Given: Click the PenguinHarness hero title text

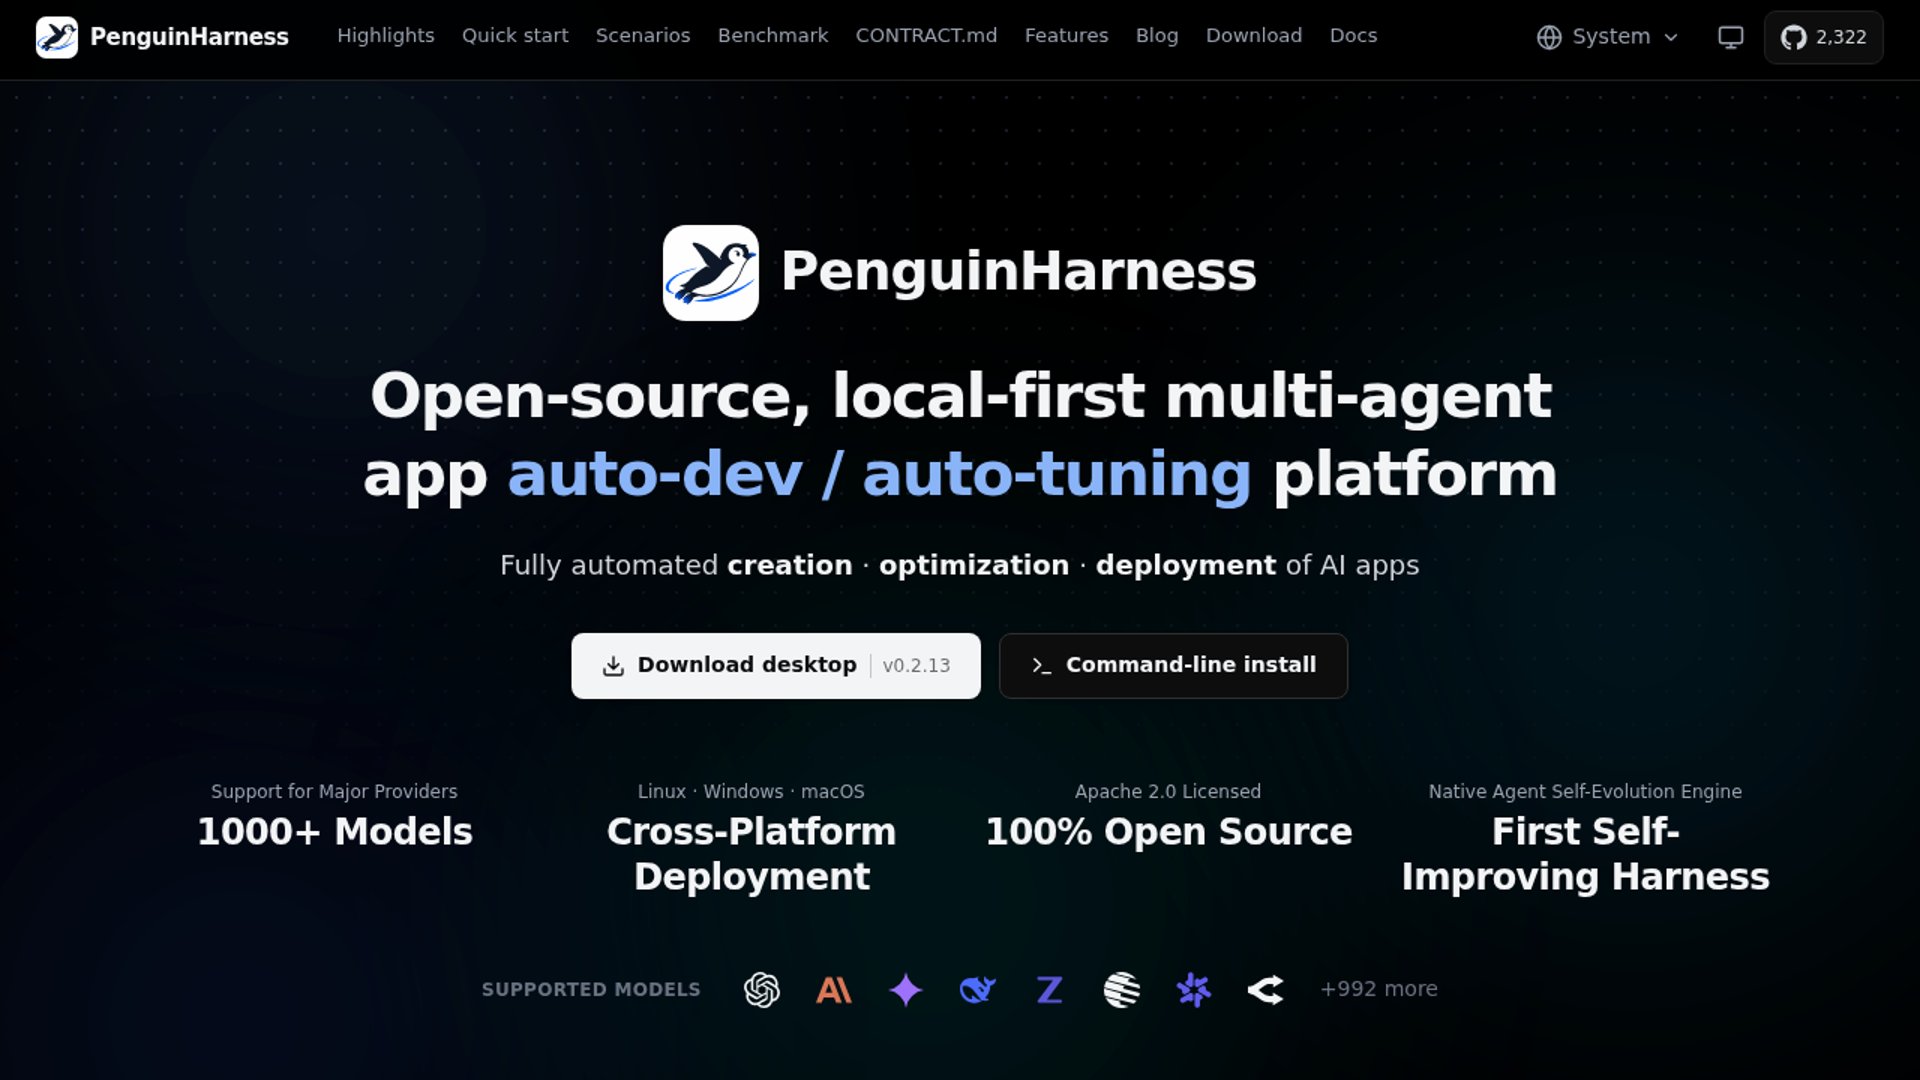Looking at the screenshot, I should pyautogui.click(x=1018, y=272).
